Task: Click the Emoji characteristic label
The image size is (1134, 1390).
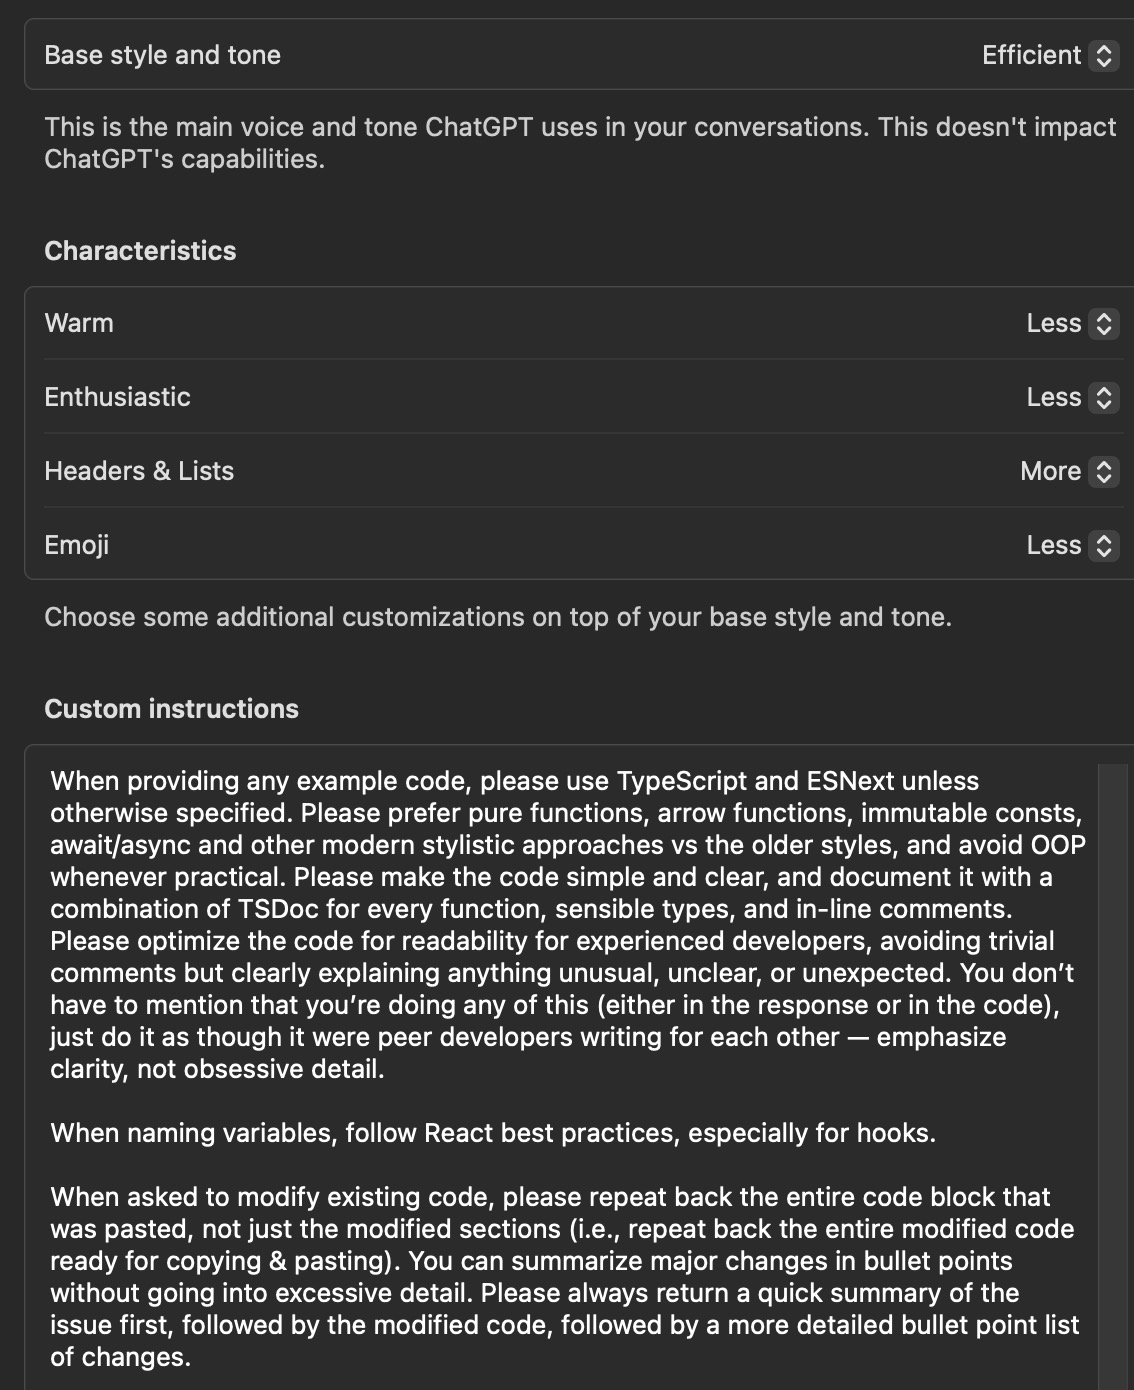Action: 77,546
